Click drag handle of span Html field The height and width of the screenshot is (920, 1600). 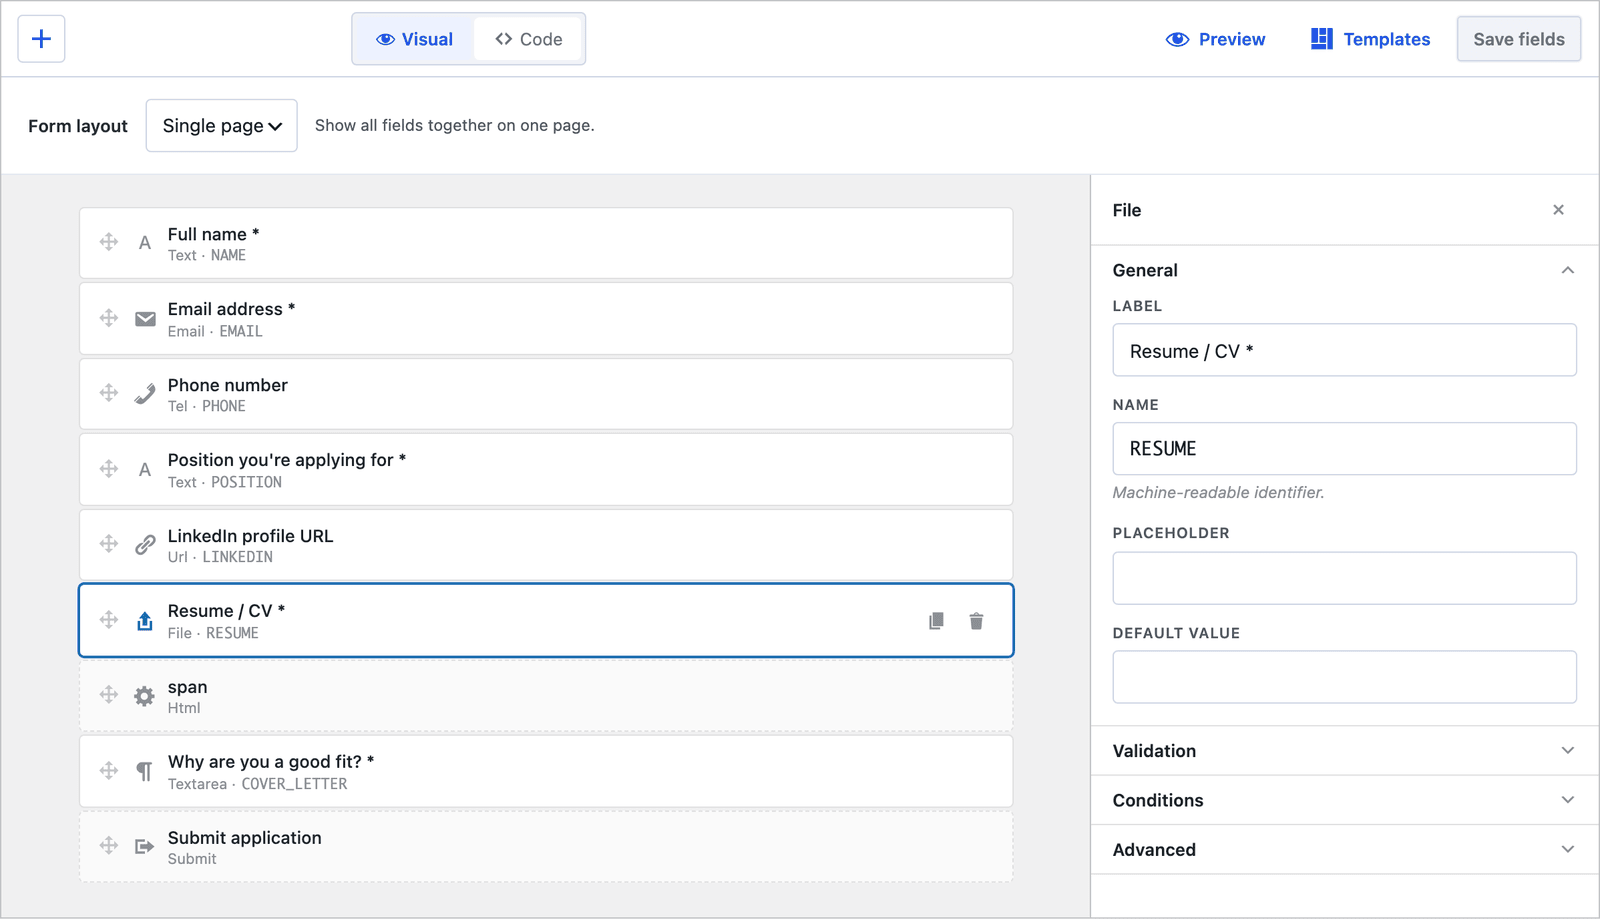(109, 695)
